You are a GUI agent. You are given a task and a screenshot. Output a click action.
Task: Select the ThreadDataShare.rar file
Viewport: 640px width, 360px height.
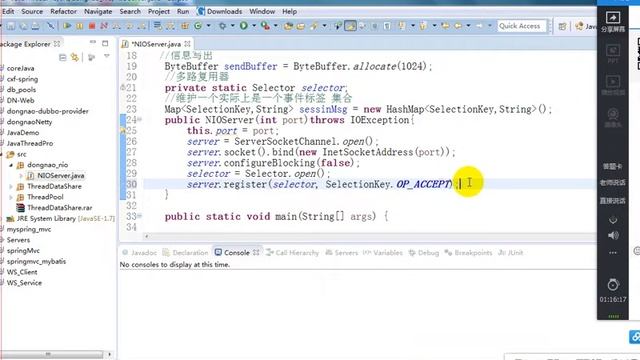click(x=59, y=208)
